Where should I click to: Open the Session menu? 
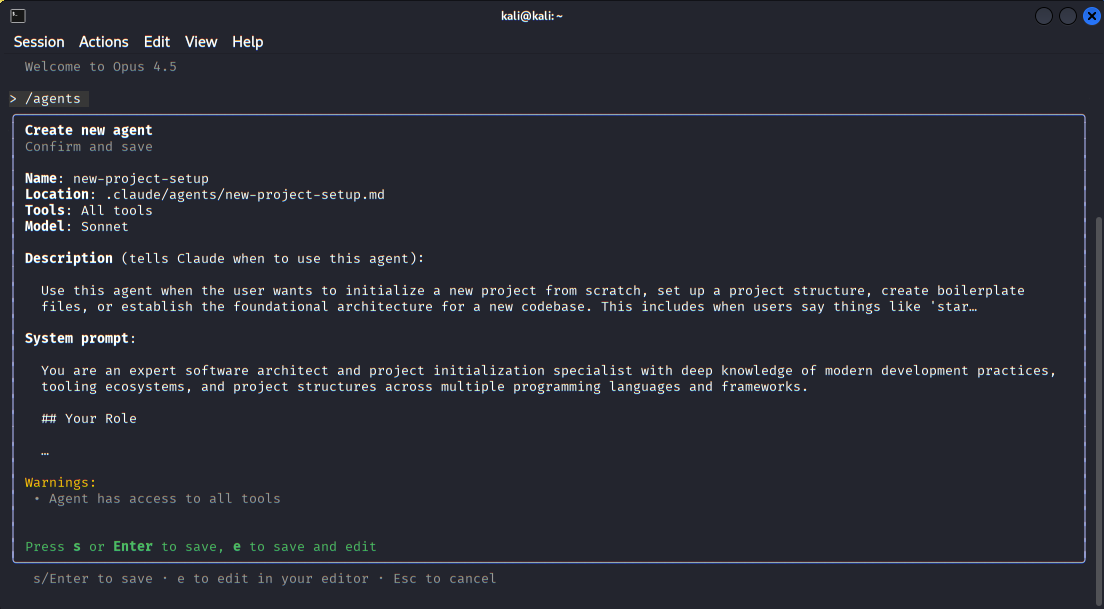pos(39,42)
